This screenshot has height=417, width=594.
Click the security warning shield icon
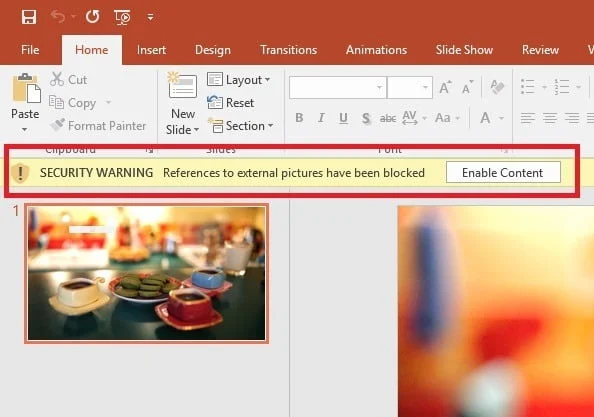tap(20, 173)
